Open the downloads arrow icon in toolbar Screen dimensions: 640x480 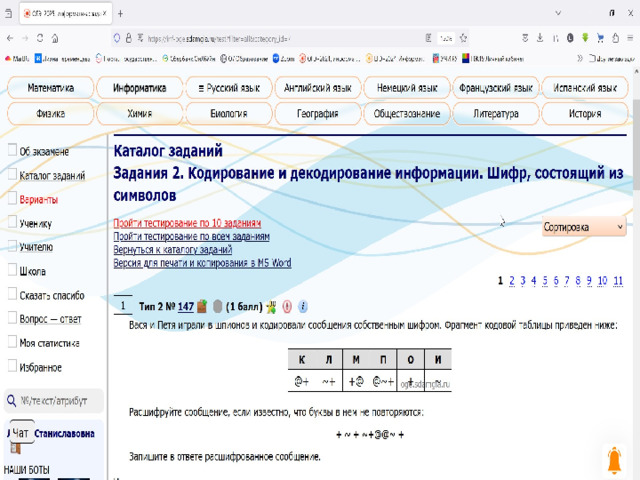tap(540, 38)
